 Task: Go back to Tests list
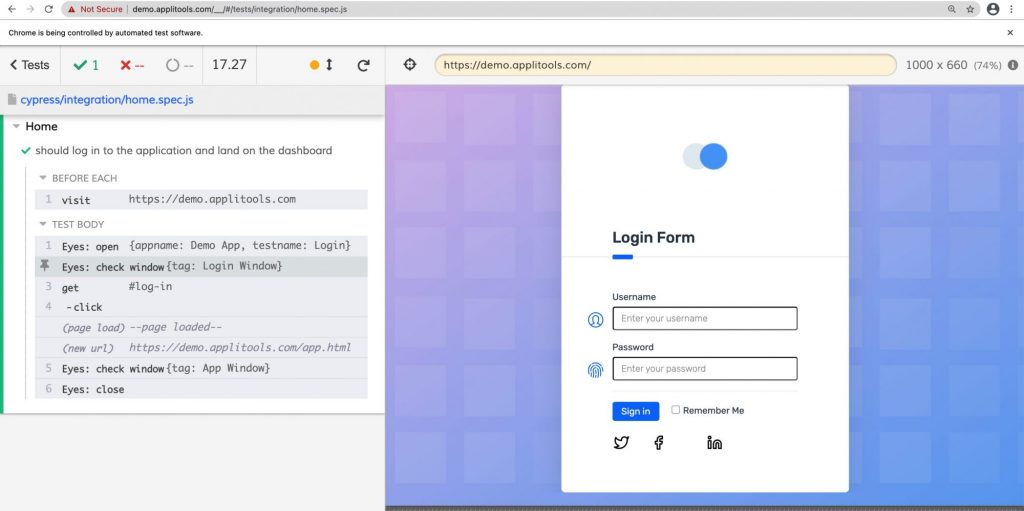(x=29, y=65)
